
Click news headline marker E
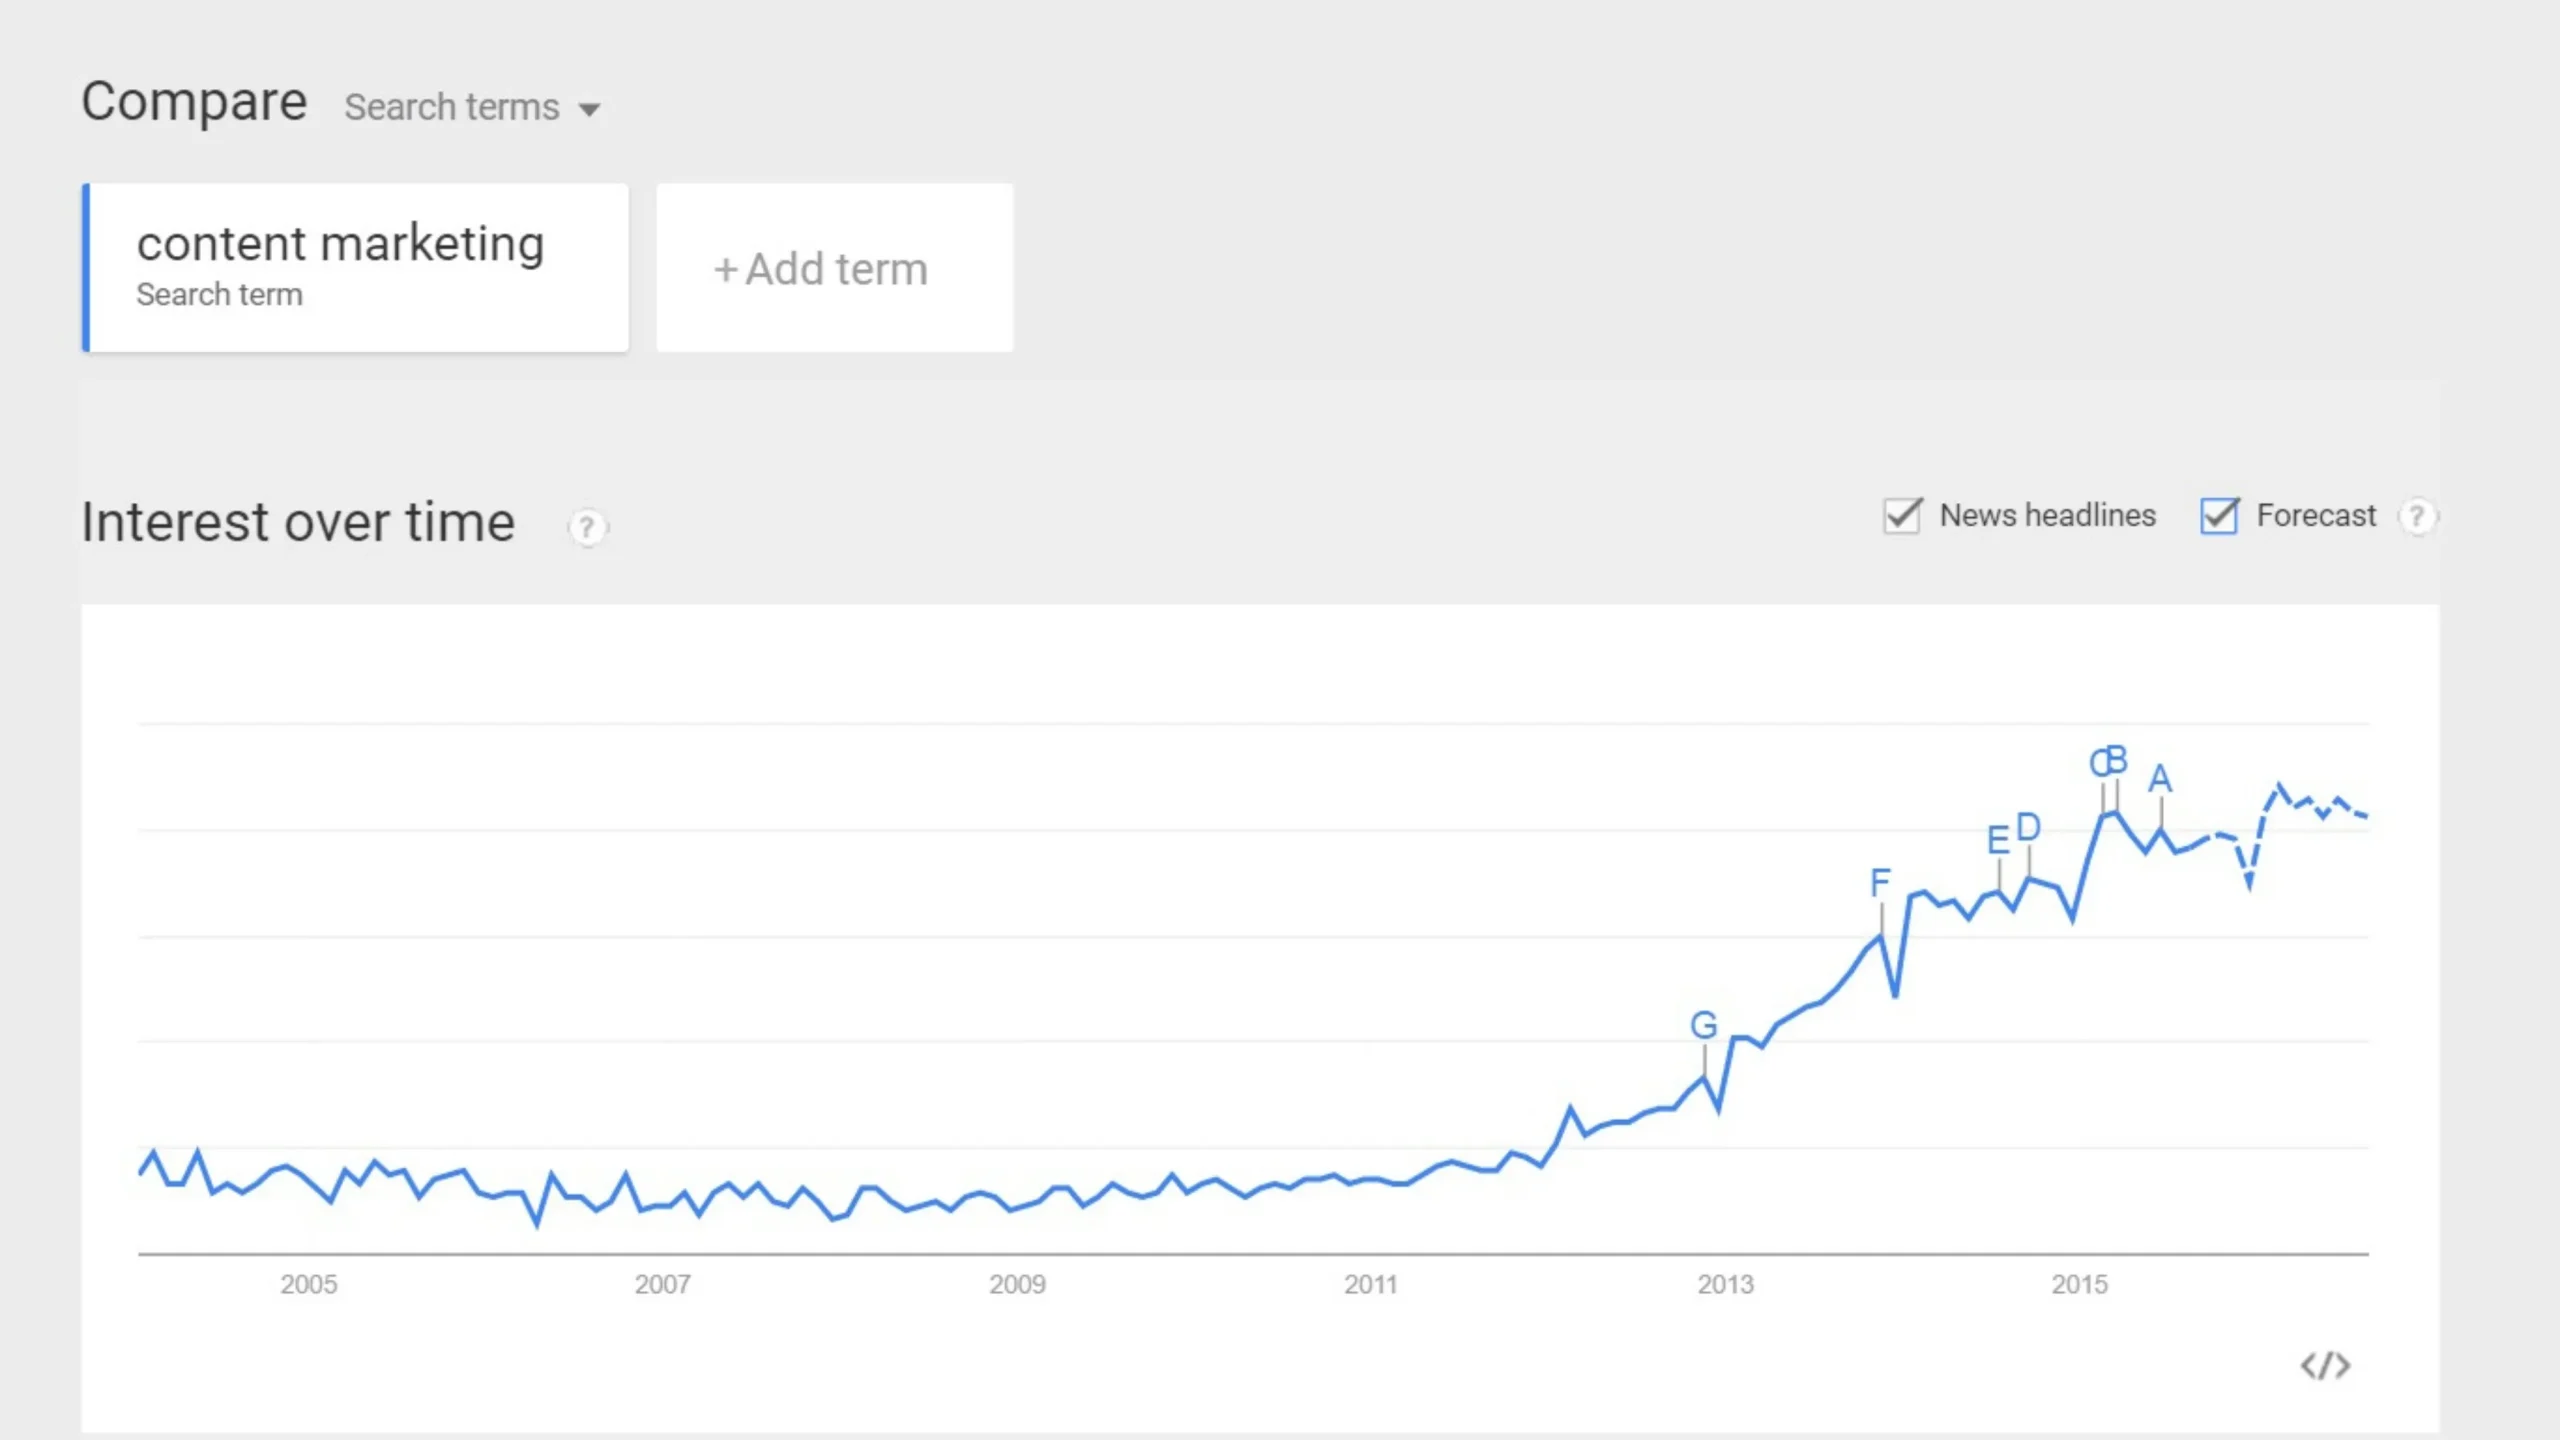coord(1997,840)
